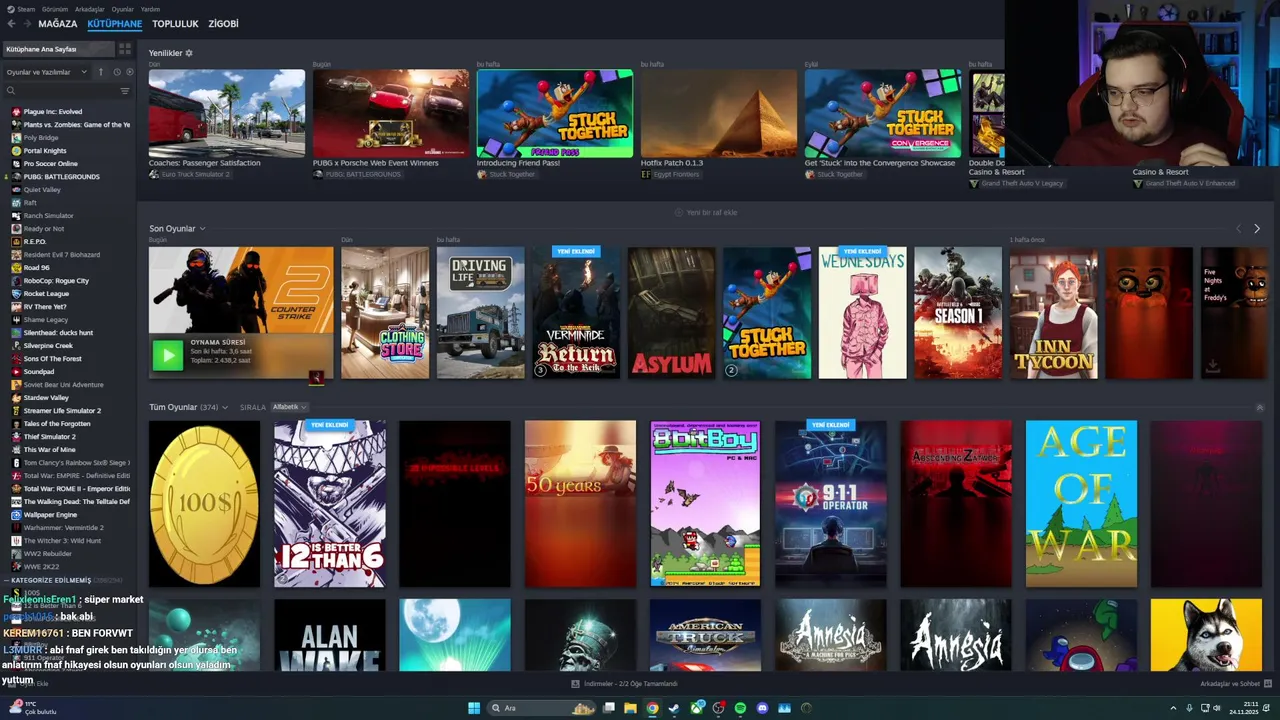The image size is (1280, 720).
Task: Switch library to grid view icon
Action: [x=125, y=49]
